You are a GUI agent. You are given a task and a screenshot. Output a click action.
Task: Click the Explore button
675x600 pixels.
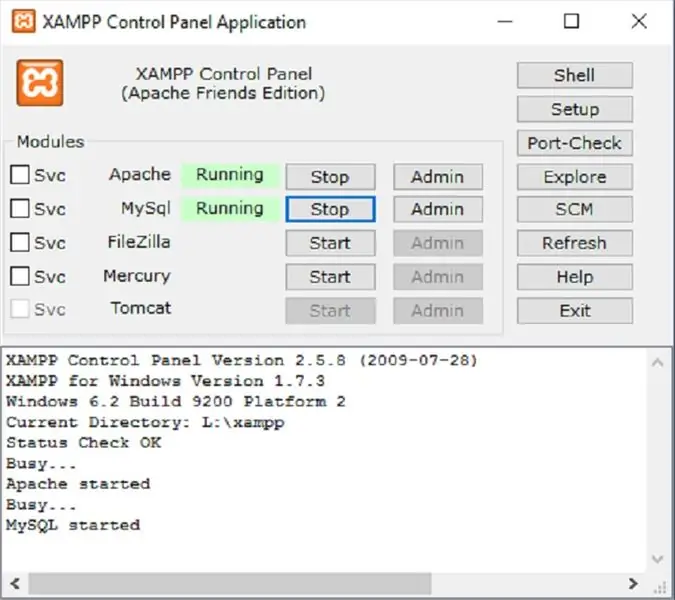pyautogui.click(x=575, y=176)
